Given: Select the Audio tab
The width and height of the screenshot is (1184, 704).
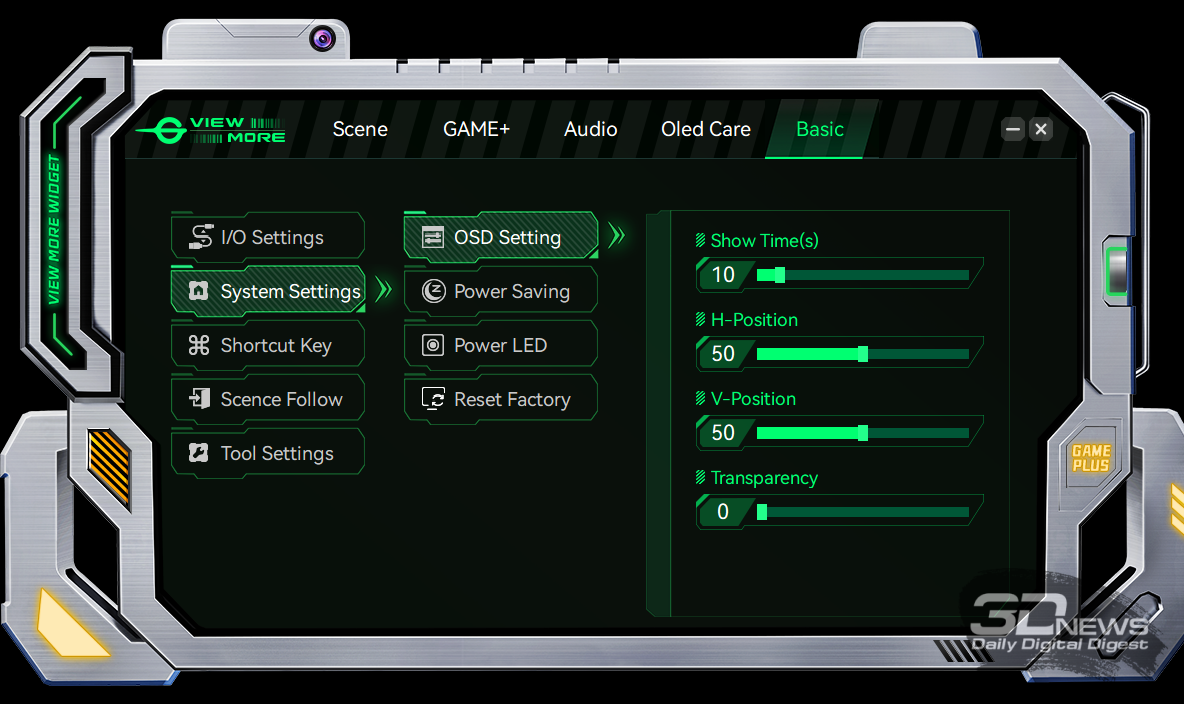Looking at the screenshot, I should tap(590, 129).
